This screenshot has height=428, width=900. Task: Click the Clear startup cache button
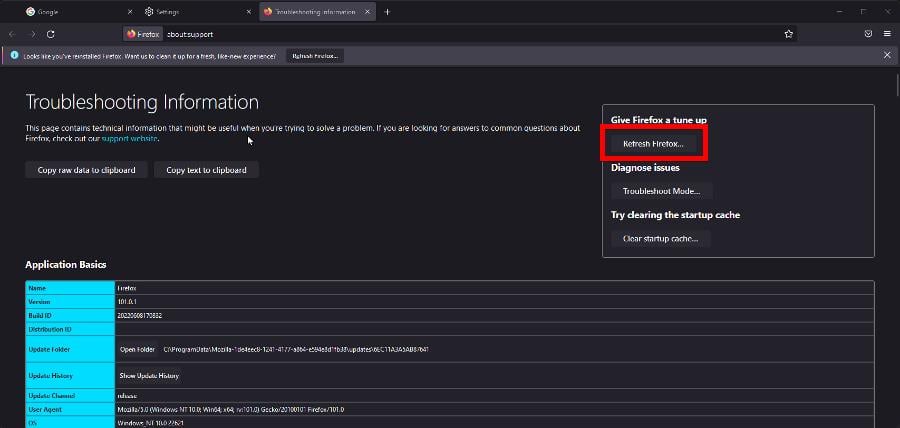[x=660, y=239]
